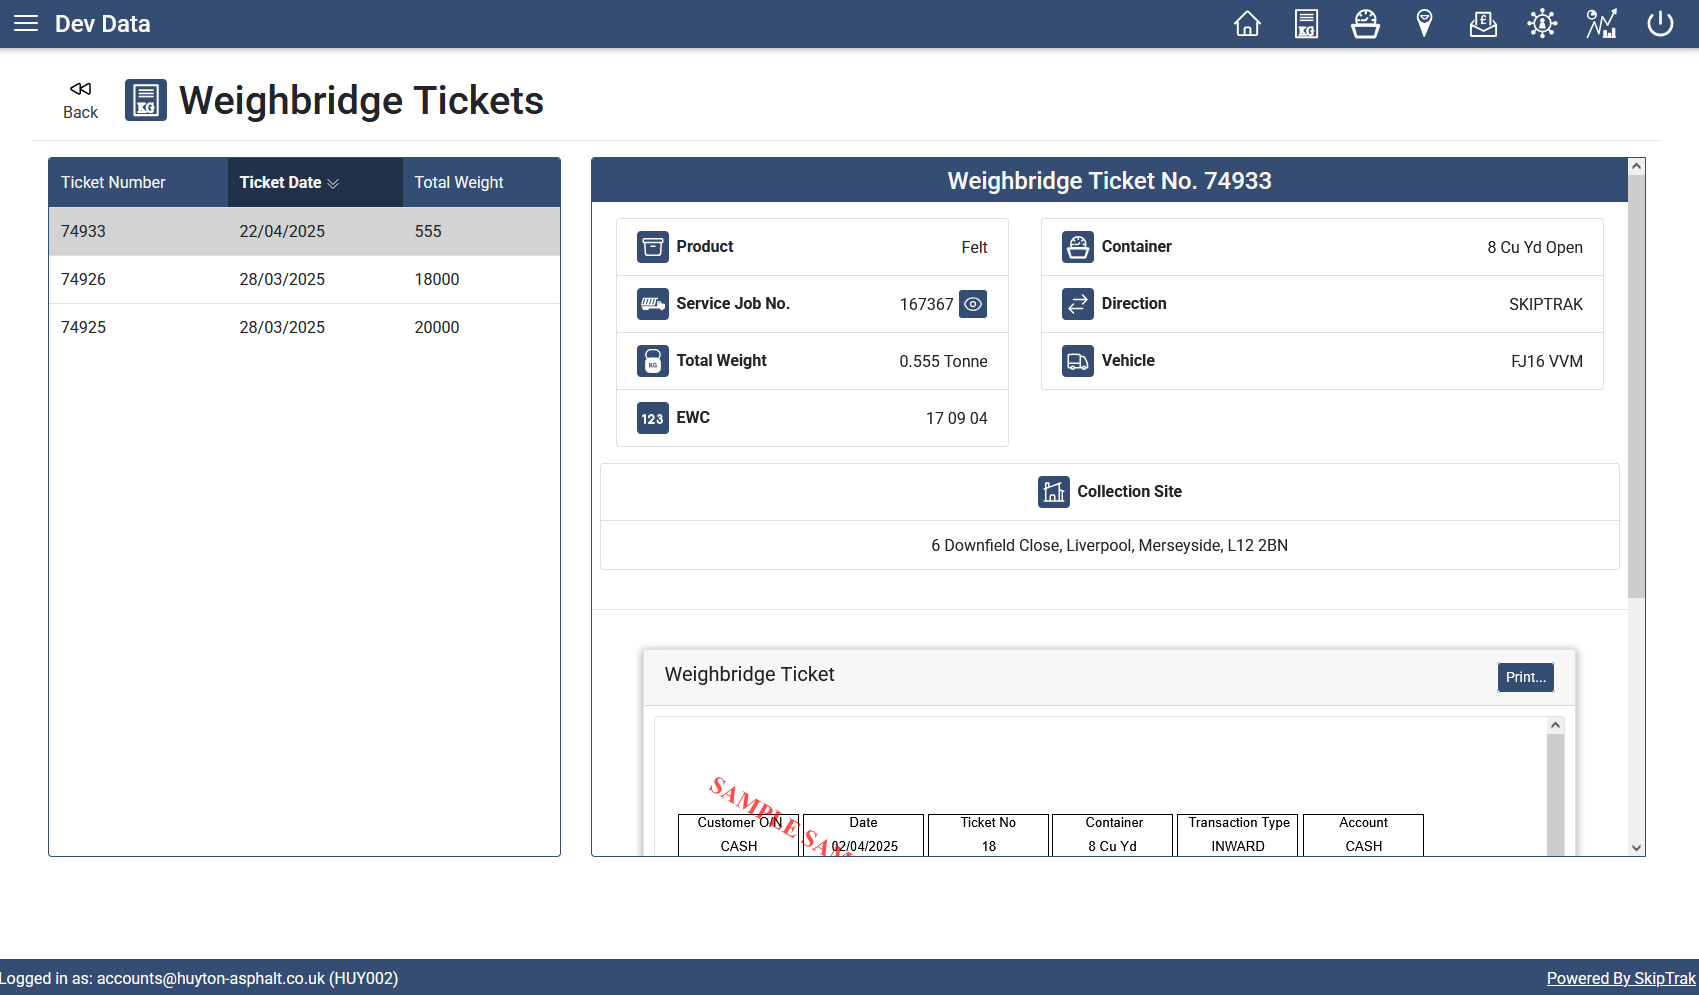Open the skip basket icon
Image resolution: width=1699 pixels, height=995 pixels.
[x=1365, y=23]
